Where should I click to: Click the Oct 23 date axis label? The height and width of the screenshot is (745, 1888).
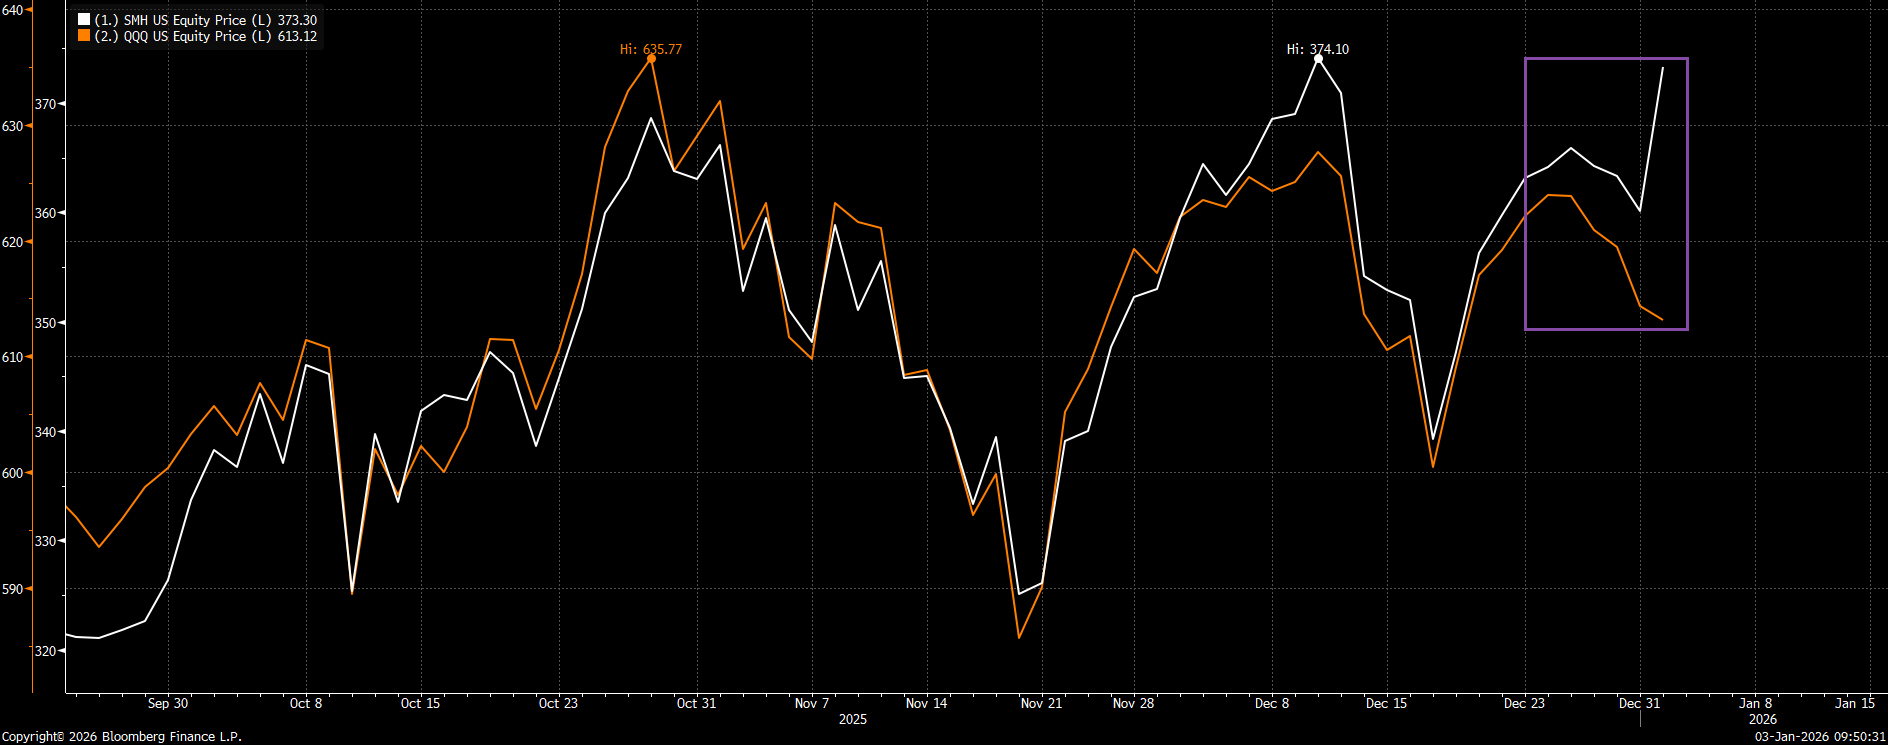[x=558, y=703]
